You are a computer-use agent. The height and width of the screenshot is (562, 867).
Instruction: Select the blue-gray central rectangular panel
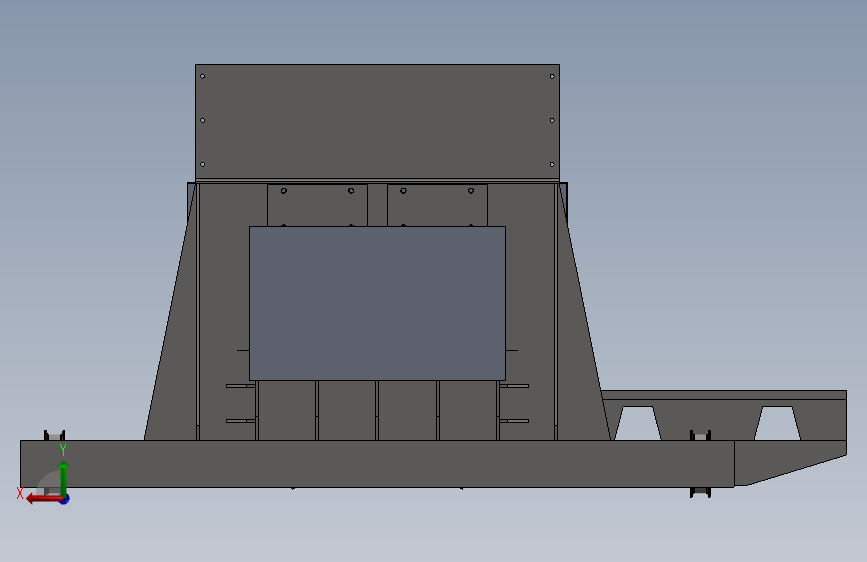click(x=377, y=303)
